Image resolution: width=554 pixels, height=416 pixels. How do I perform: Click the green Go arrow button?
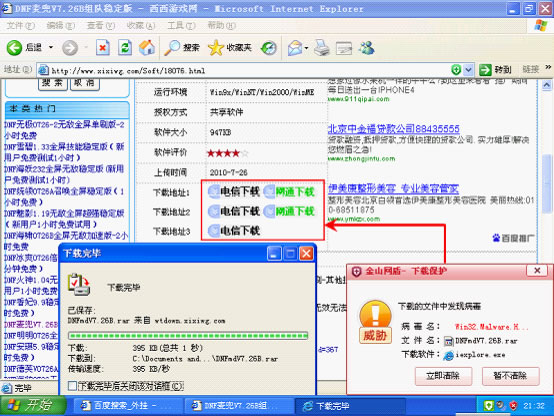[x=485, y=70]
